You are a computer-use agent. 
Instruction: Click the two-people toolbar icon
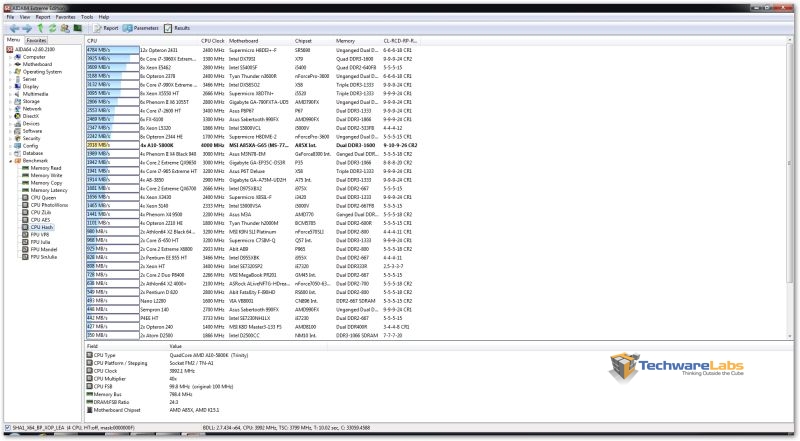pyautogui.click(x=65, y=29)
